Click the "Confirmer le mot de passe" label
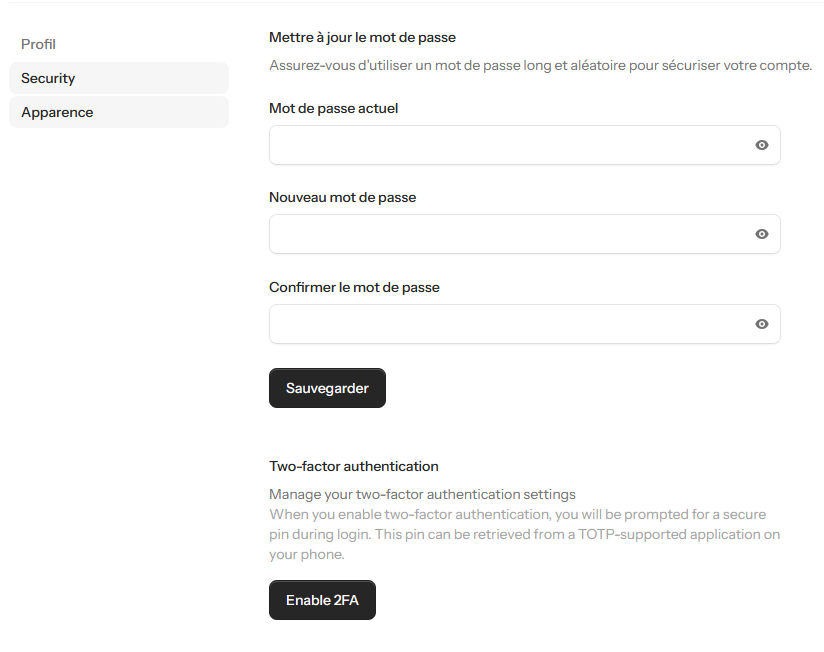 click(354, 287)
